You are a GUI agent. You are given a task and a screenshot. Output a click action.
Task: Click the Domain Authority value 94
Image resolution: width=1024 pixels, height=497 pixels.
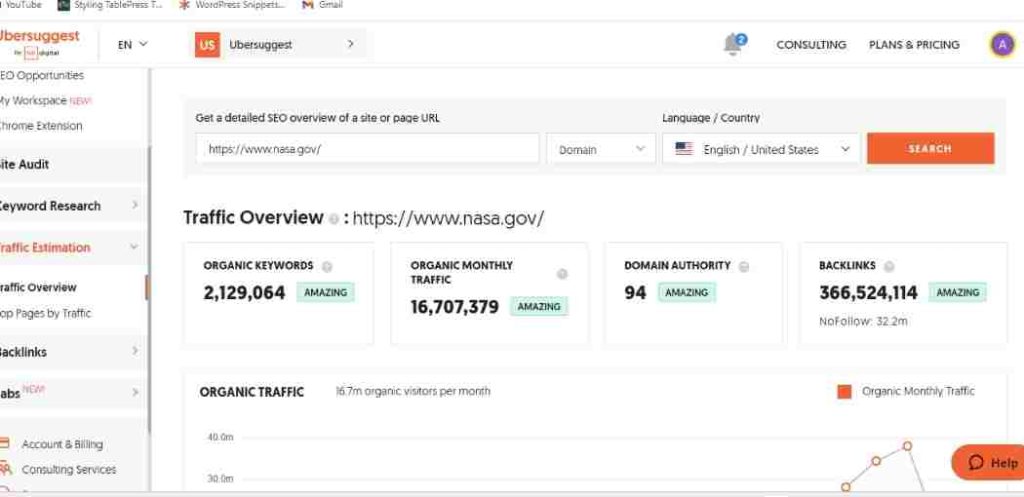(x=635, y=293)
